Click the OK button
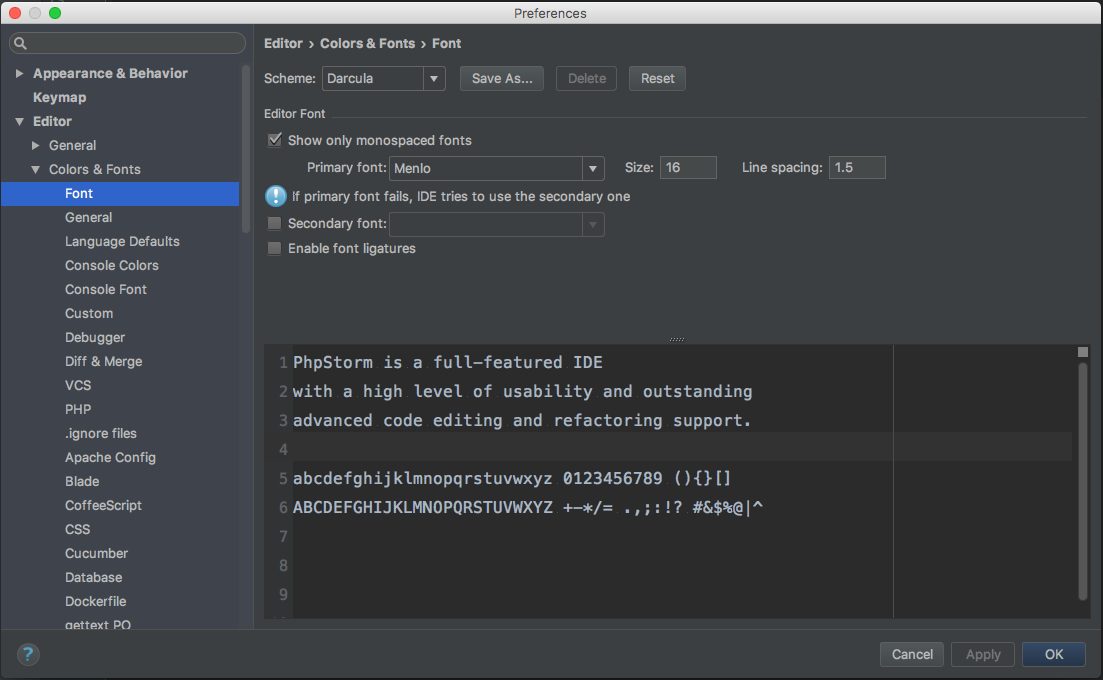 click(1054, 654)
